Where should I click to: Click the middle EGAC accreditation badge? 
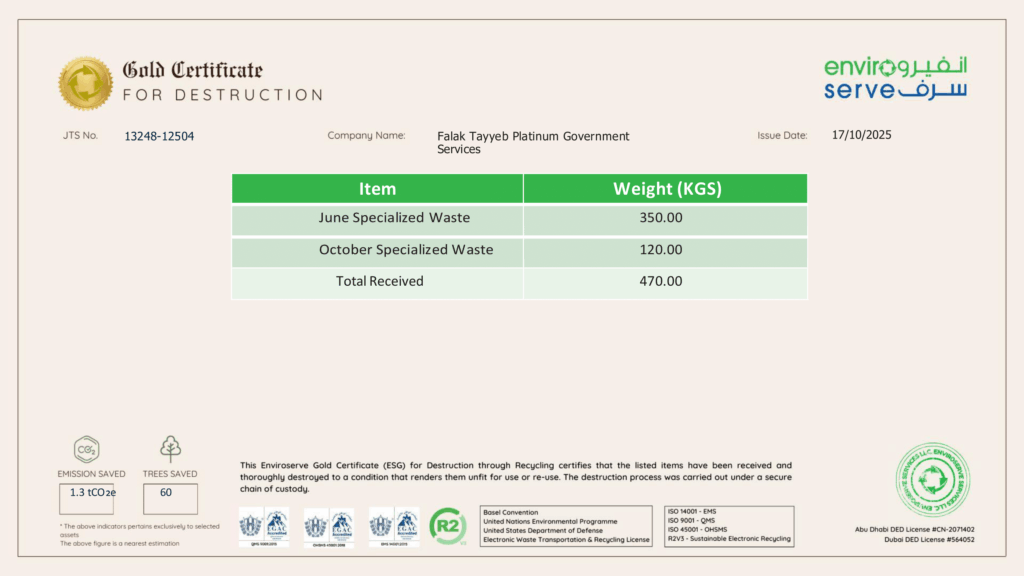[x=328, y=526]
